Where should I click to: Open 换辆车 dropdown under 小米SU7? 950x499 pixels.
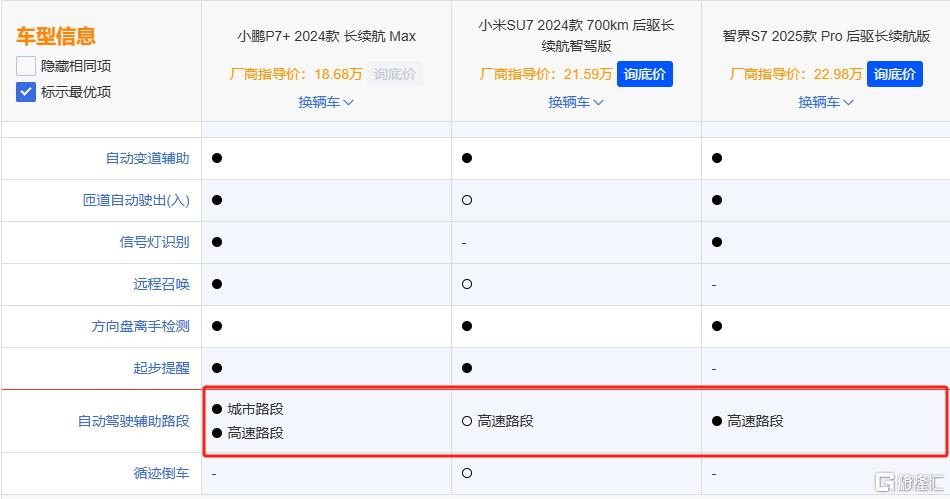point(576,102)
